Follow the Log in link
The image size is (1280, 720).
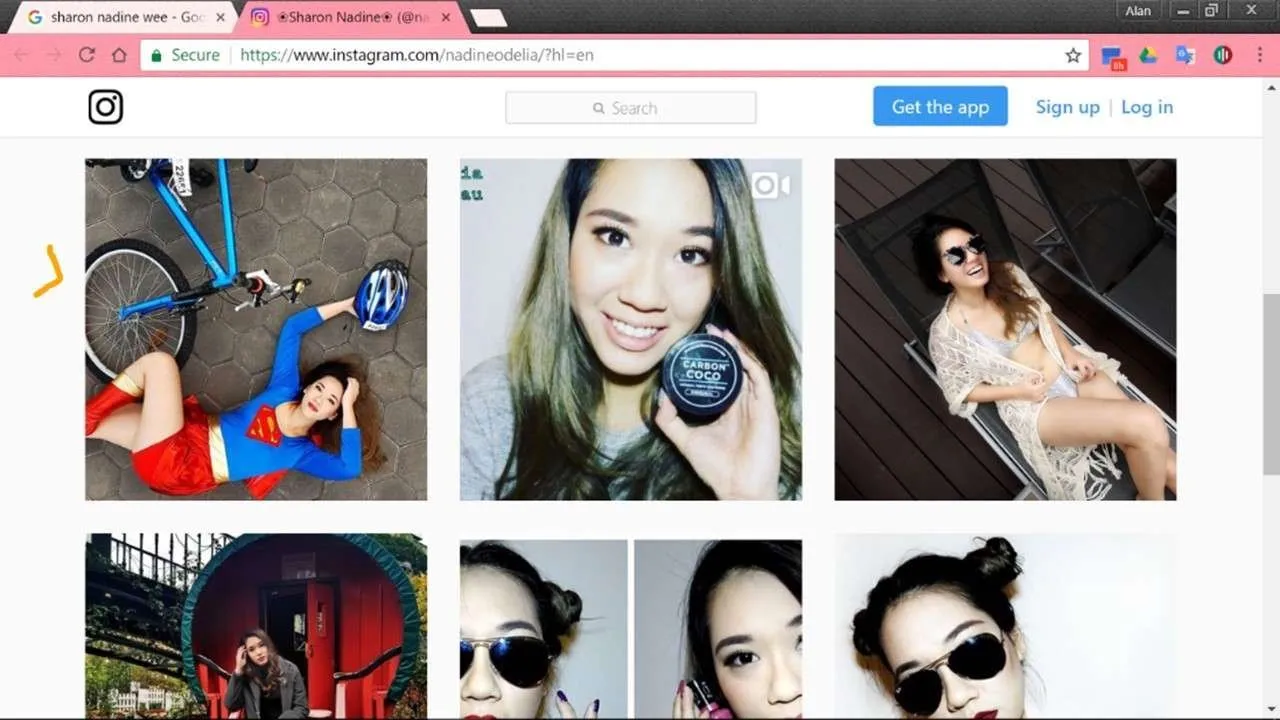click(x=1147, y=107)
